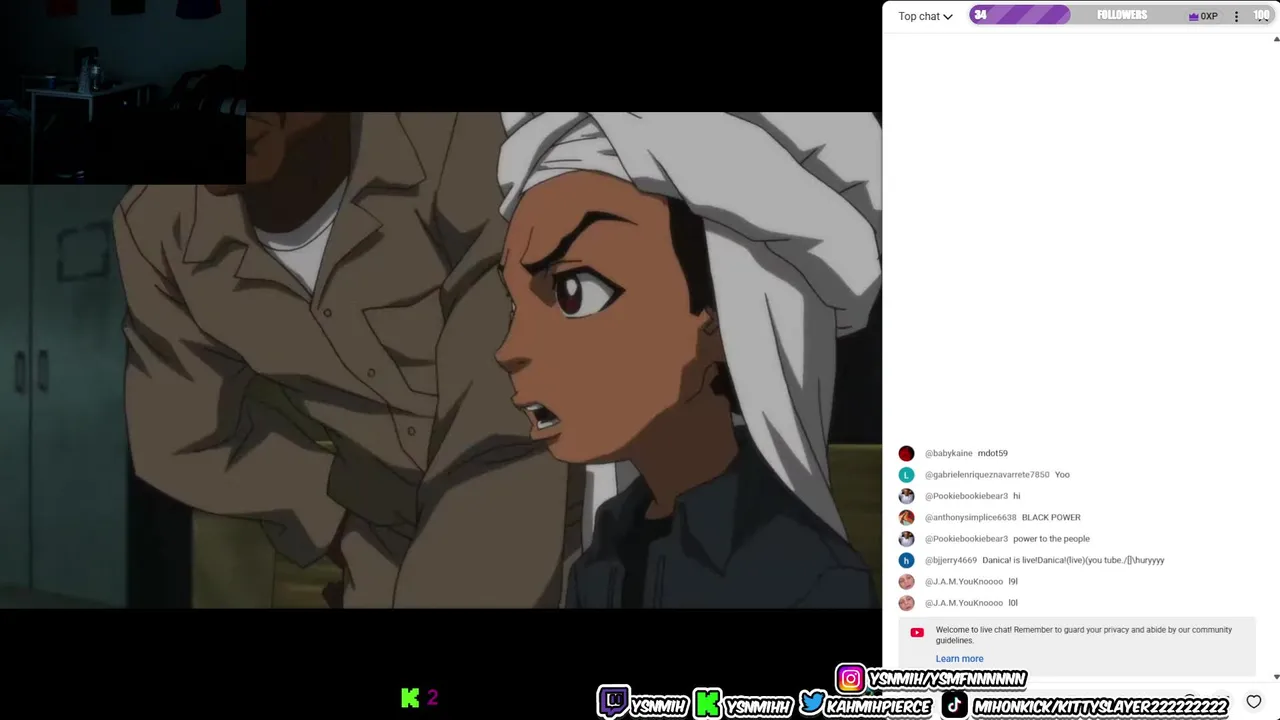The height and width of the screenshot is (720, 1280).
Task: Select username @bjjerry4669
Action: [950, 560]
